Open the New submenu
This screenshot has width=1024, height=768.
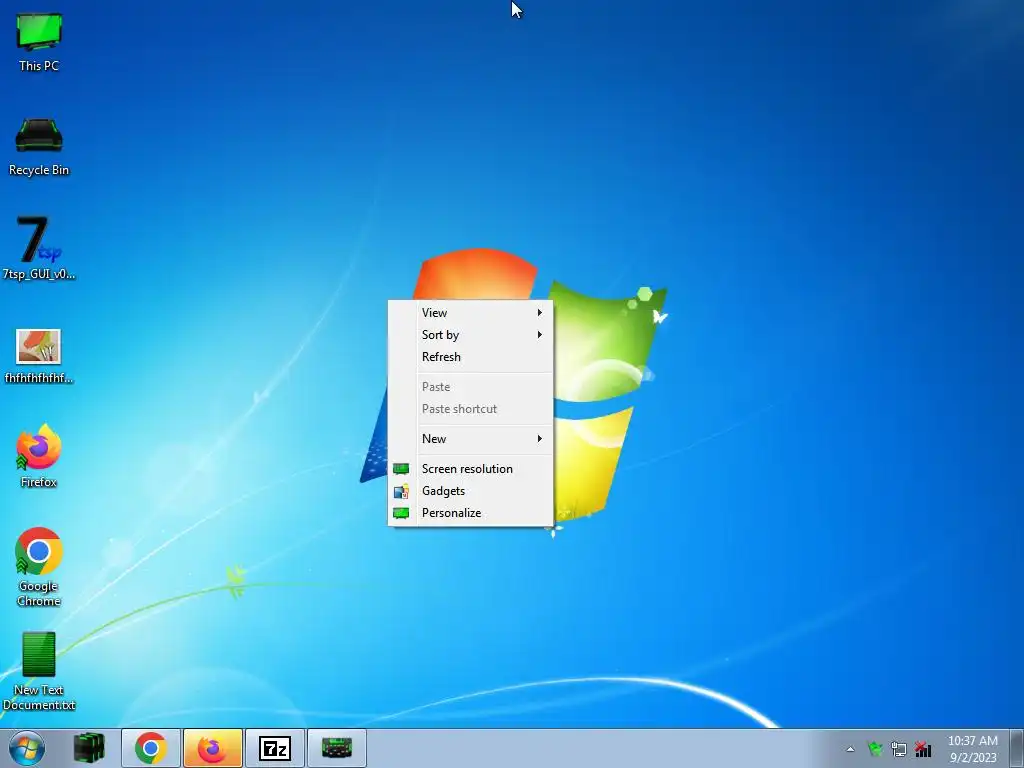tap(471, 439)
